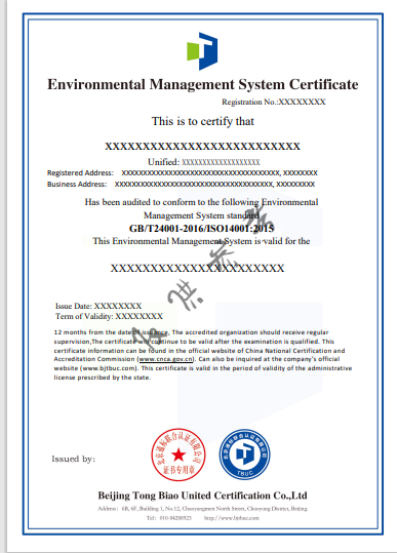
Task: Click the Environmental Management System Certificate title
Action: (203, 85)
